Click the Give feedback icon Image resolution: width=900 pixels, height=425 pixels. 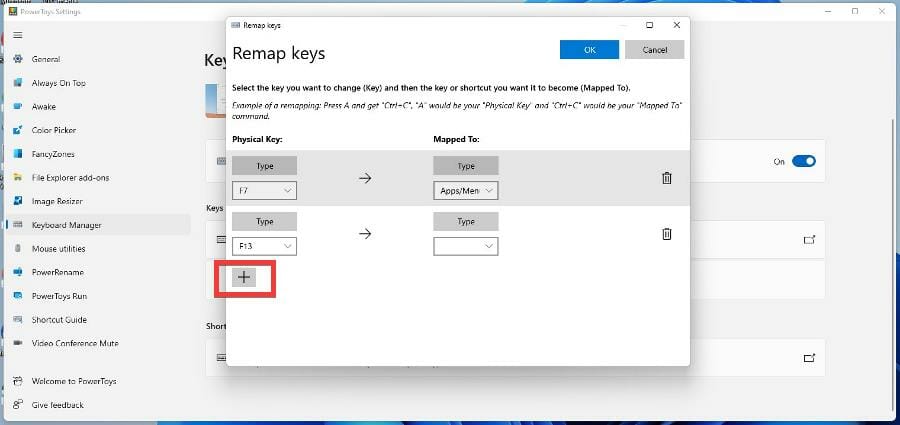point(18,404)
